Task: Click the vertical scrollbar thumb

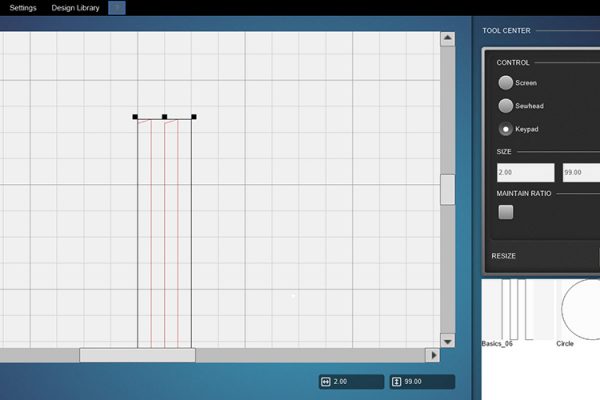Action: 448,189
